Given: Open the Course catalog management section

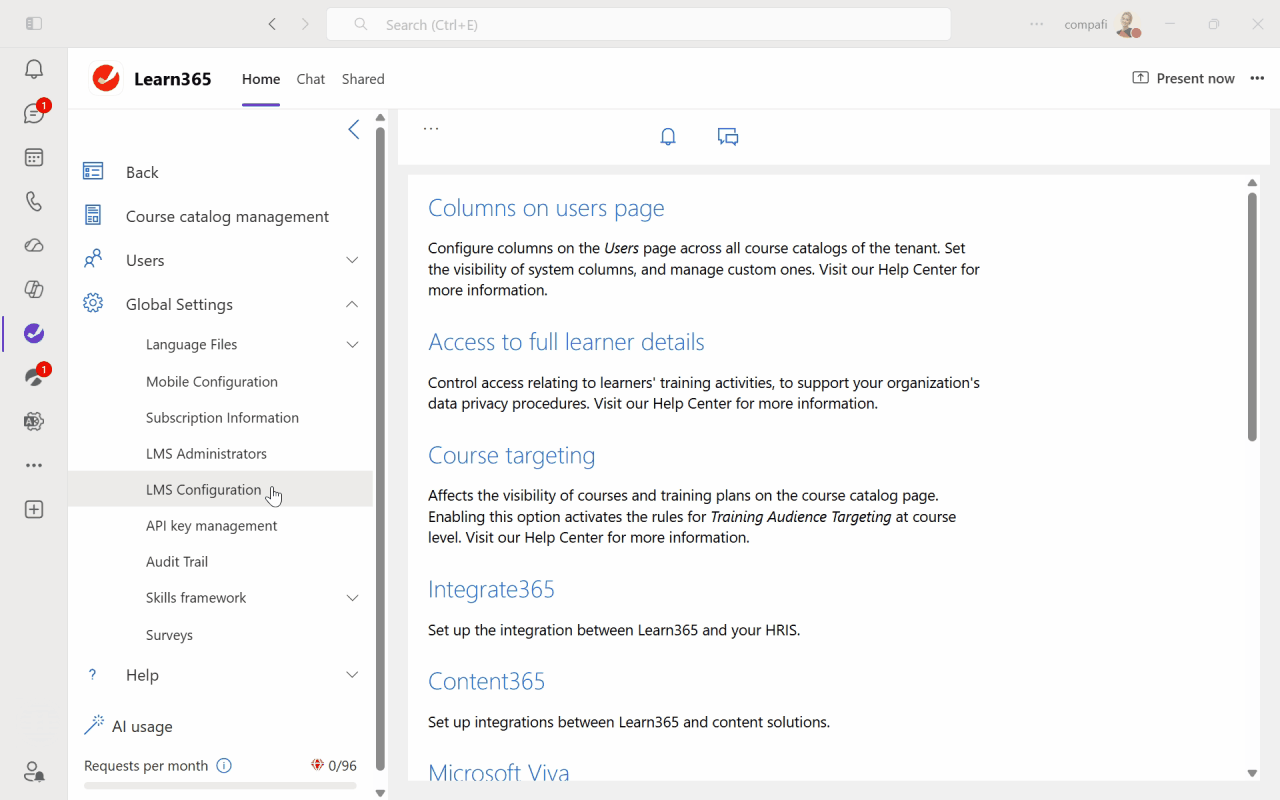Looking at the screenshot, I should (x=227, y=216).
